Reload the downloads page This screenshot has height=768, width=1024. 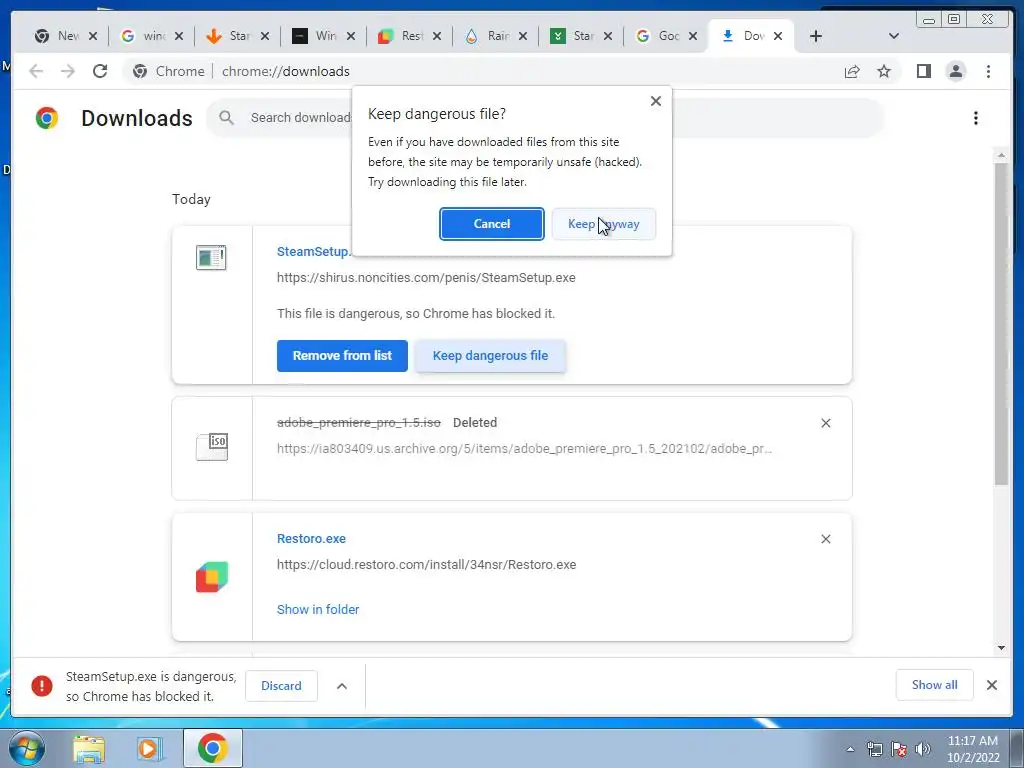[100, 71]
